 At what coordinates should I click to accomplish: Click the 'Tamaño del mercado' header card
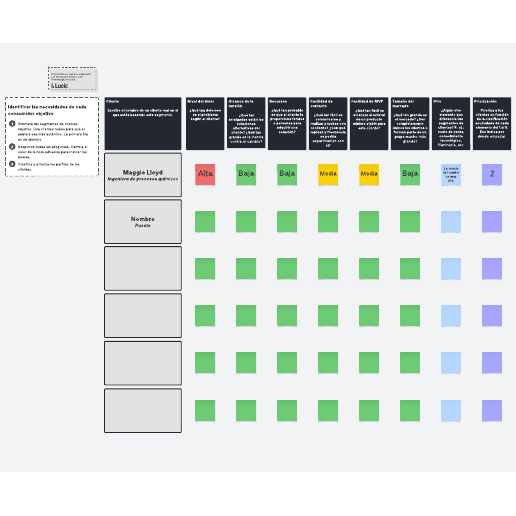coord(410,123)
